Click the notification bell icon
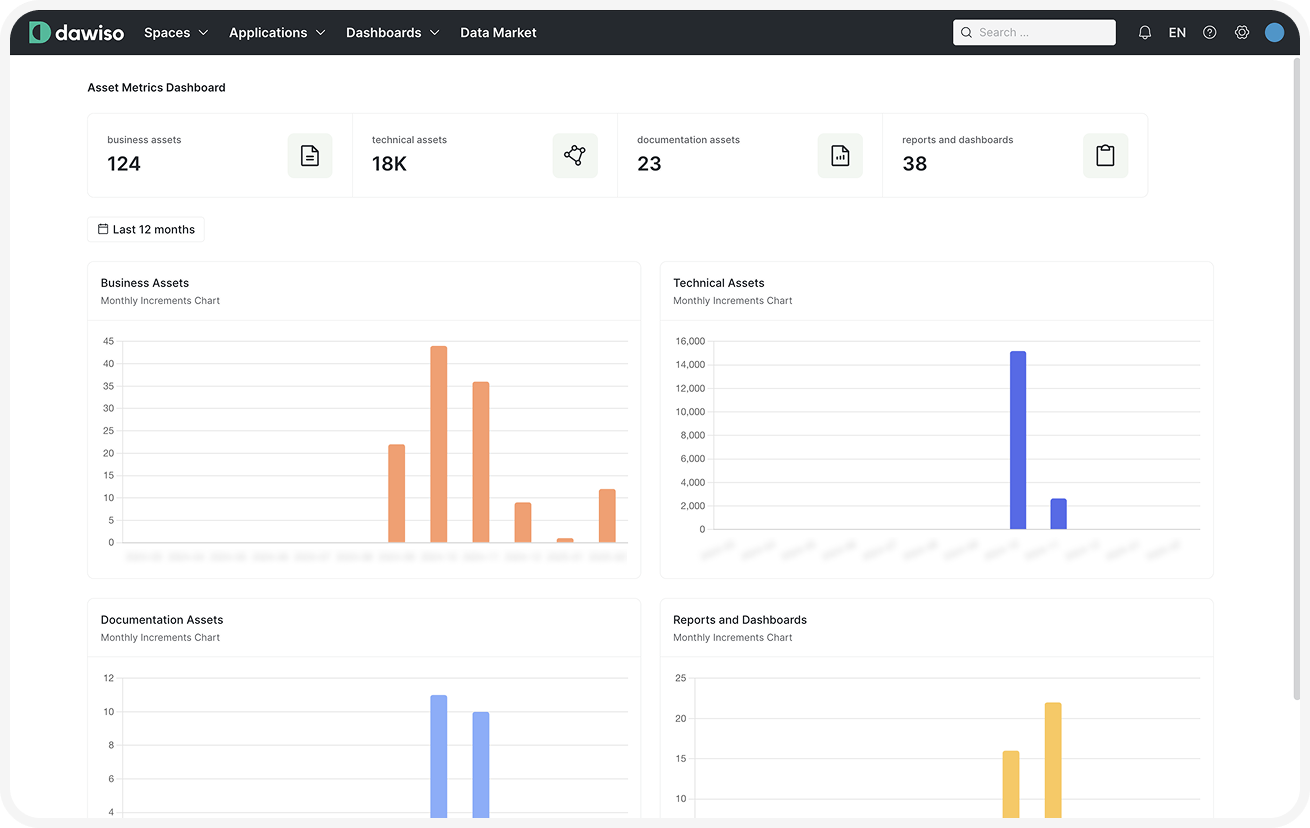This screenshot has width=1310, height=828. pos(1144,32)
